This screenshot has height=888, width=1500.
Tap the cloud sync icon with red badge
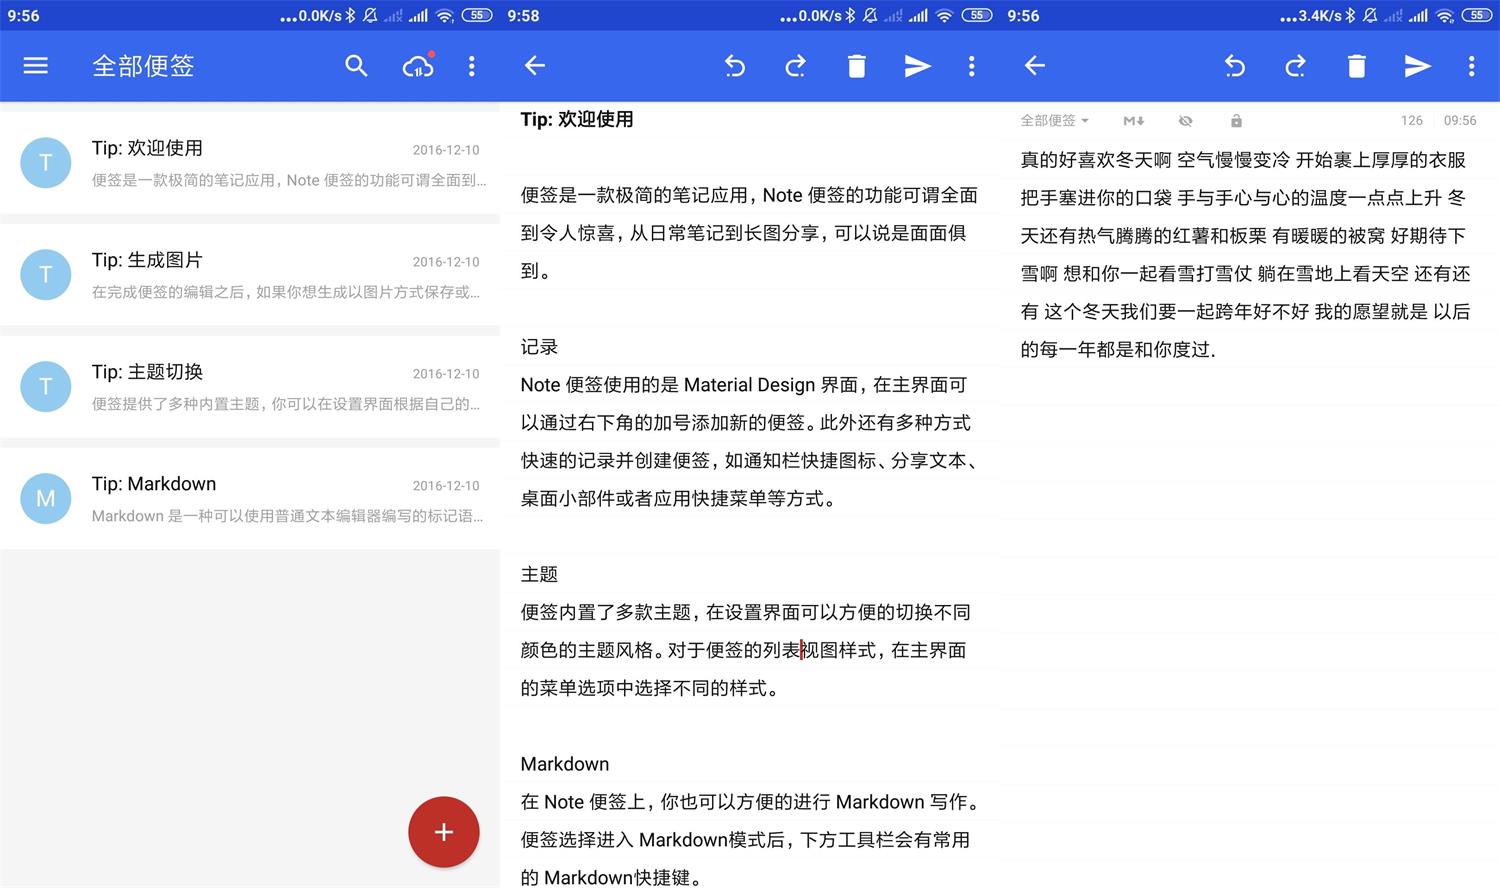(417, 66)
